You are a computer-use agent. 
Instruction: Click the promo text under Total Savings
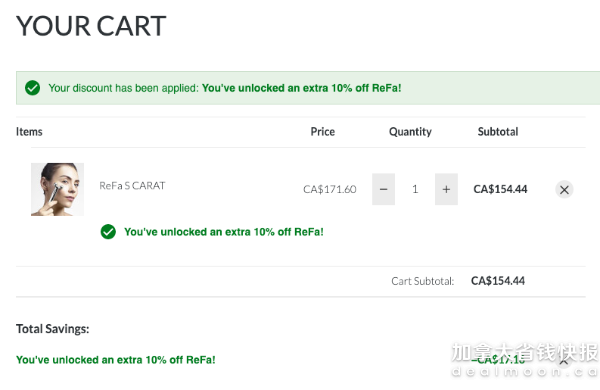click(116, 360)
